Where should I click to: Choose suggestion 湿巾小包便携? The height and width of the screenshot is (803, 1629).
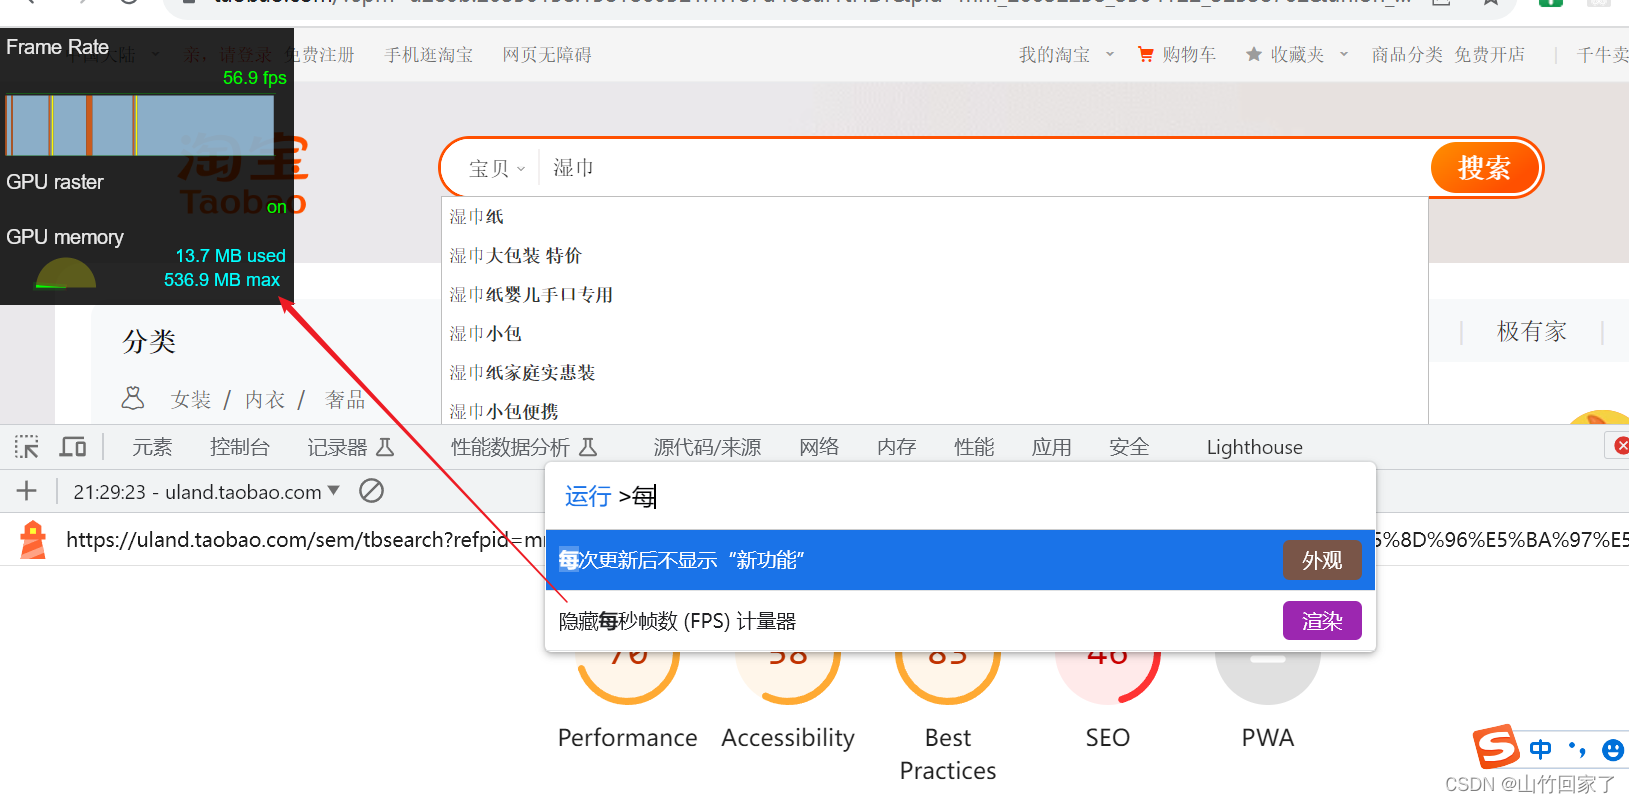tap(935, 410)
